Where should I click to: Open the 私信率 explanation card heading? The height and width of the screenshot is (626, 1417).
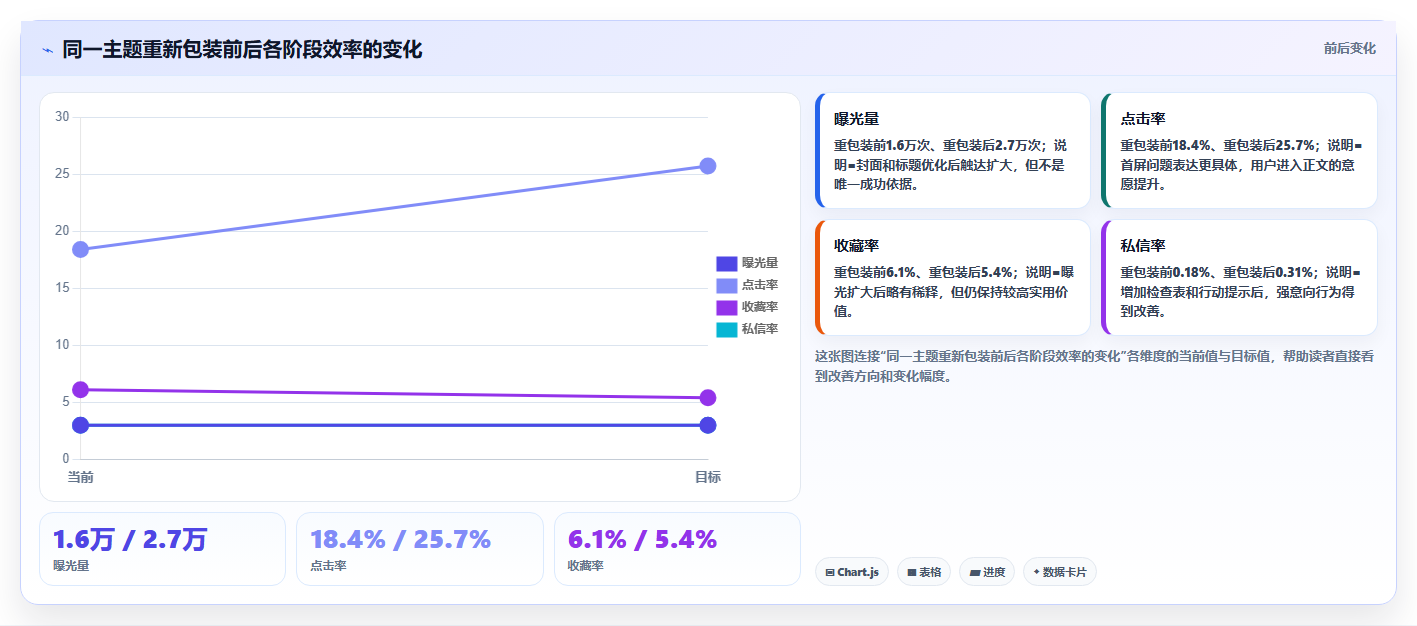1143,246
